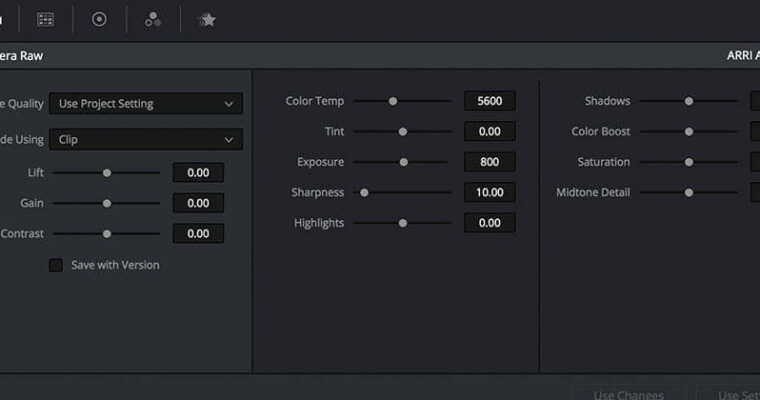760x400 pixels.
Task: Click the Midtone Detail slider handle
Action: click(689, 193)
